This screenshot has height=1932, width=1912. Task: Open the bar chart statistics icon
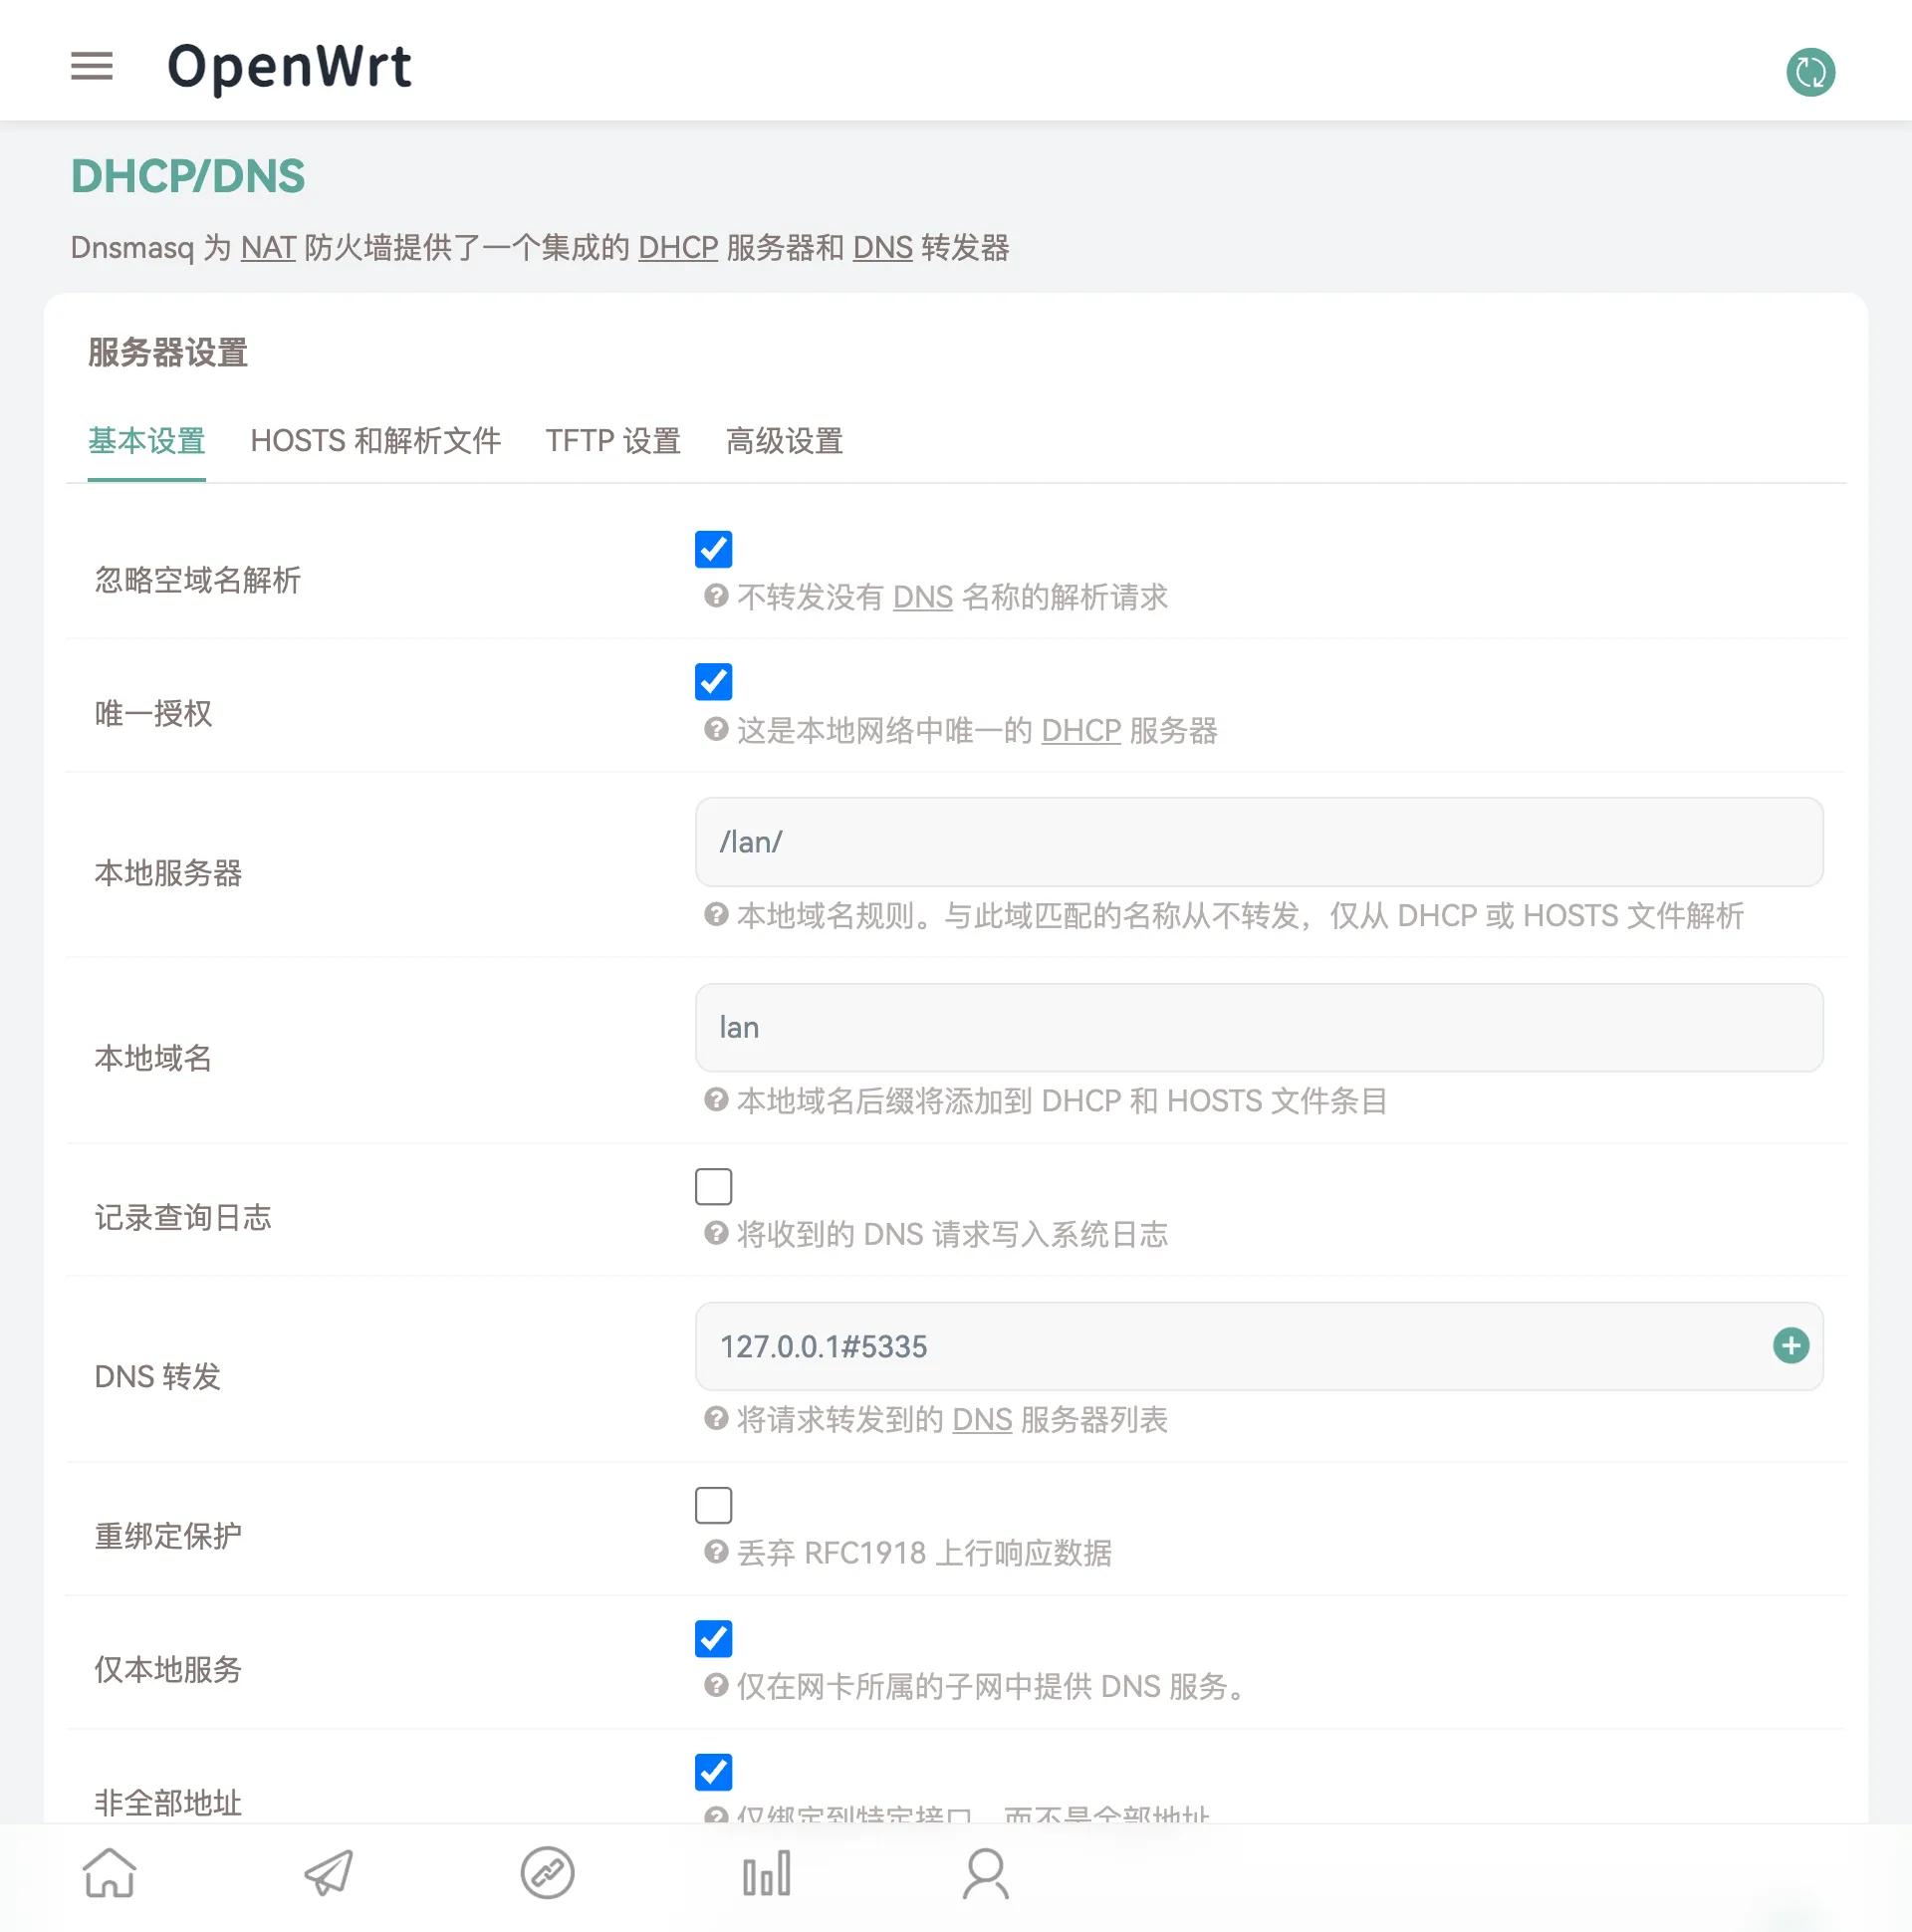767,1872
